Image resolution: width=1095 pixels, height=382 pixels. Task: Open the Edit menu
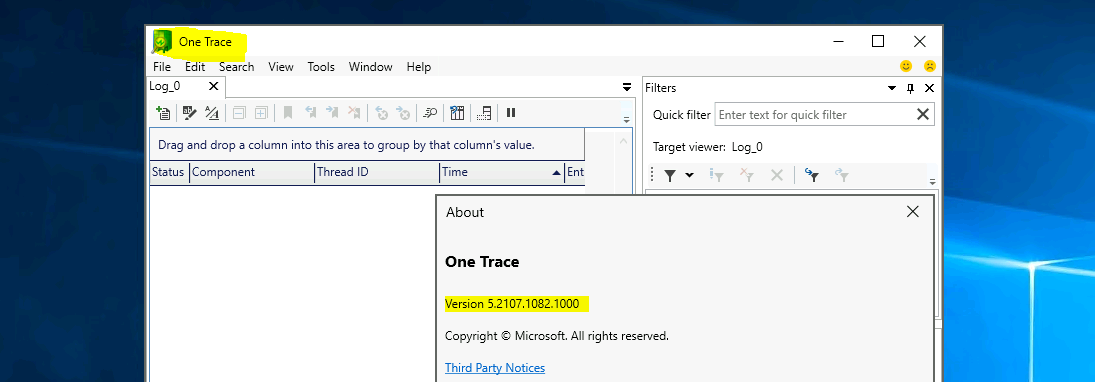click(195, 67)
